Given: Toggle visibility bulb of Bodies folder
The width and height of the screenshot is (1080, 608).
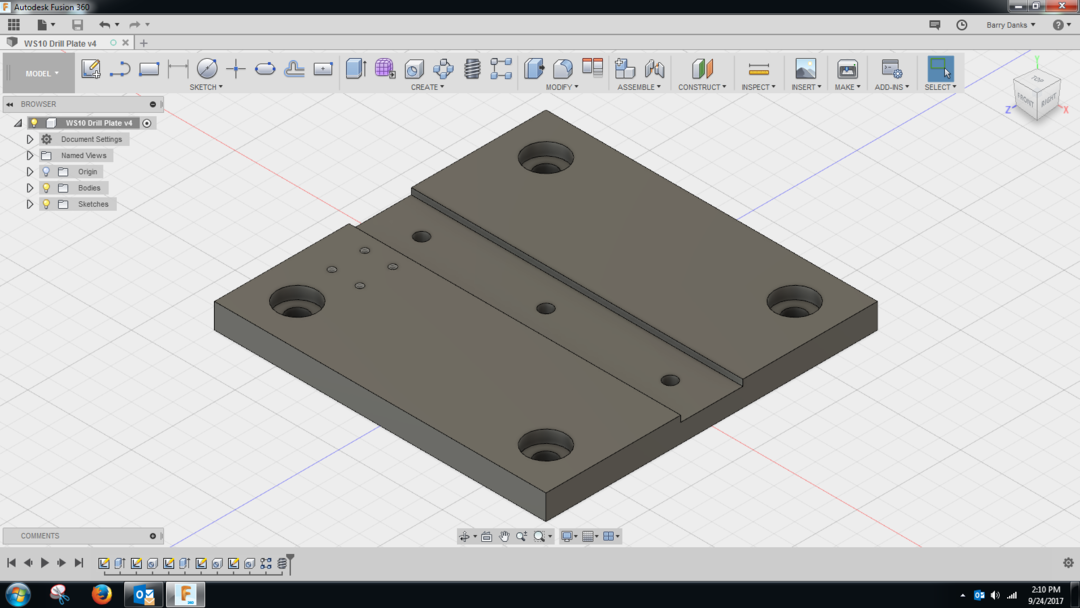Looking at the screenshot, I should point(46,188).
